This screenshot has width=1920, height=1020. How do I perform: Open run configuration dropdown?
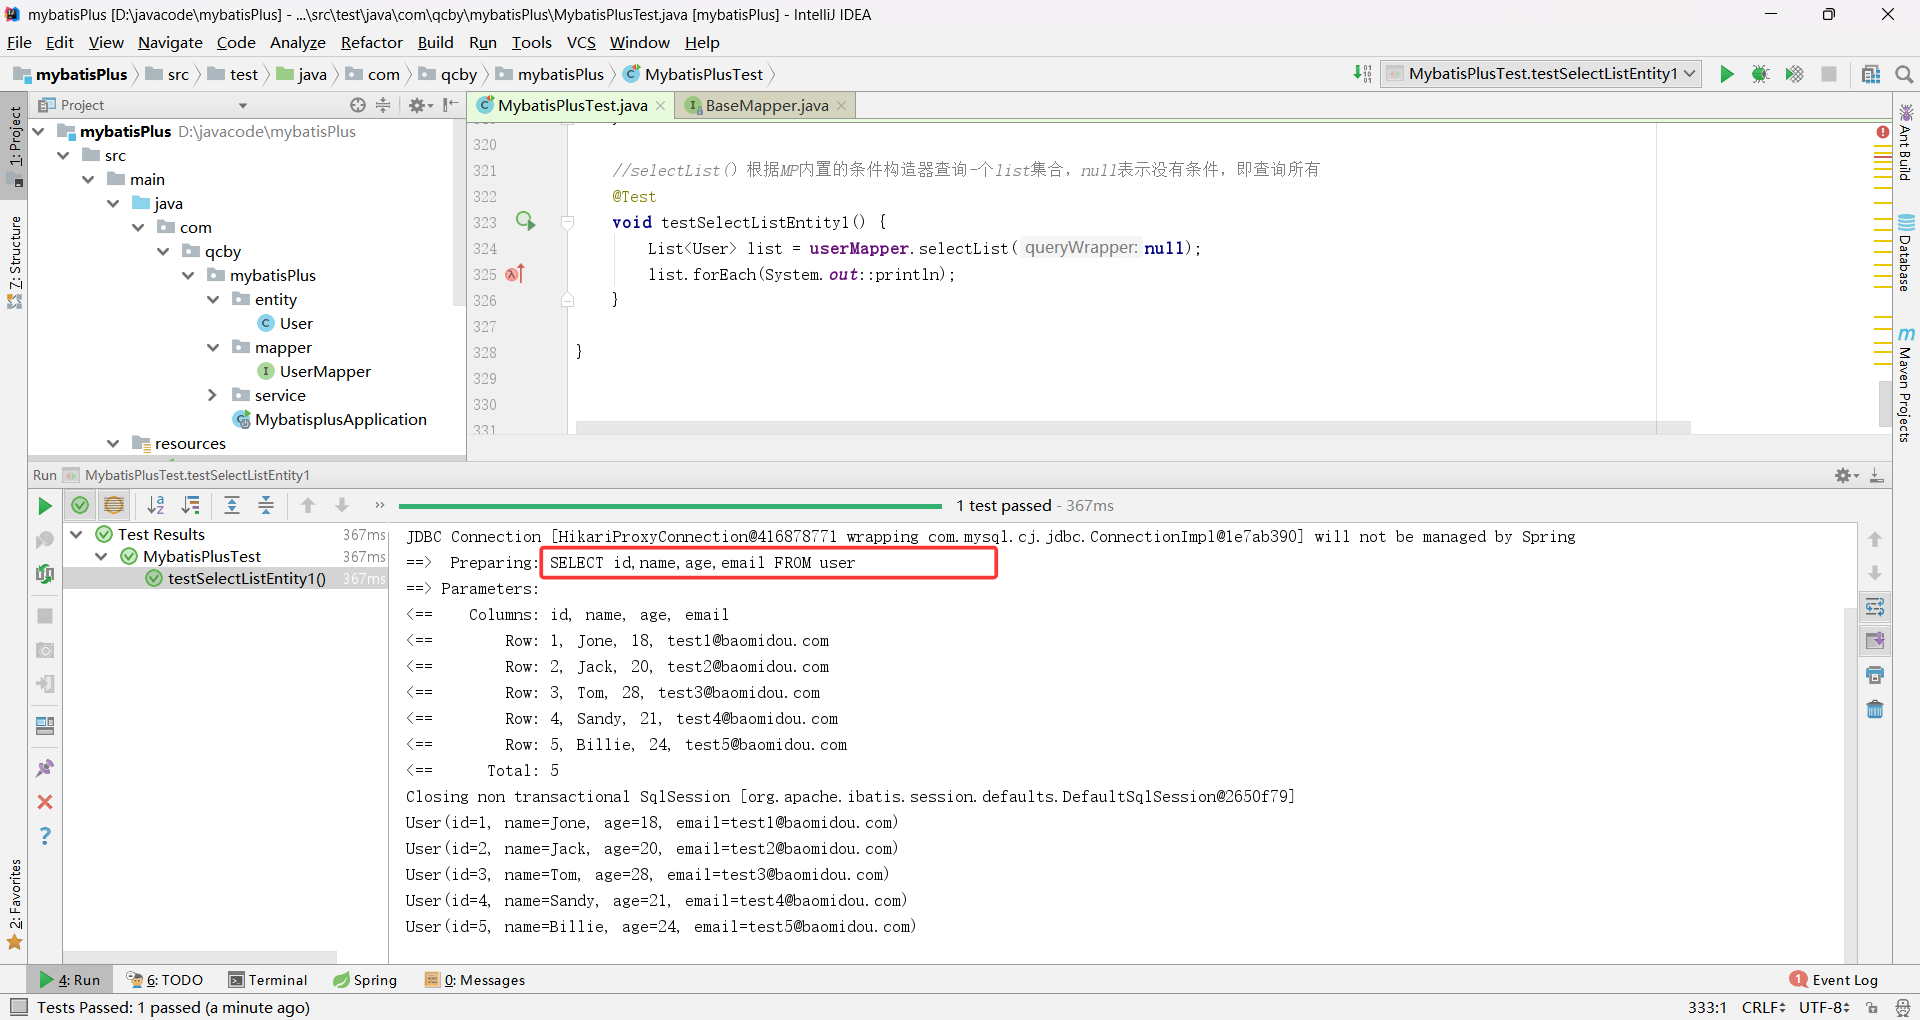tap(1541, 74)
